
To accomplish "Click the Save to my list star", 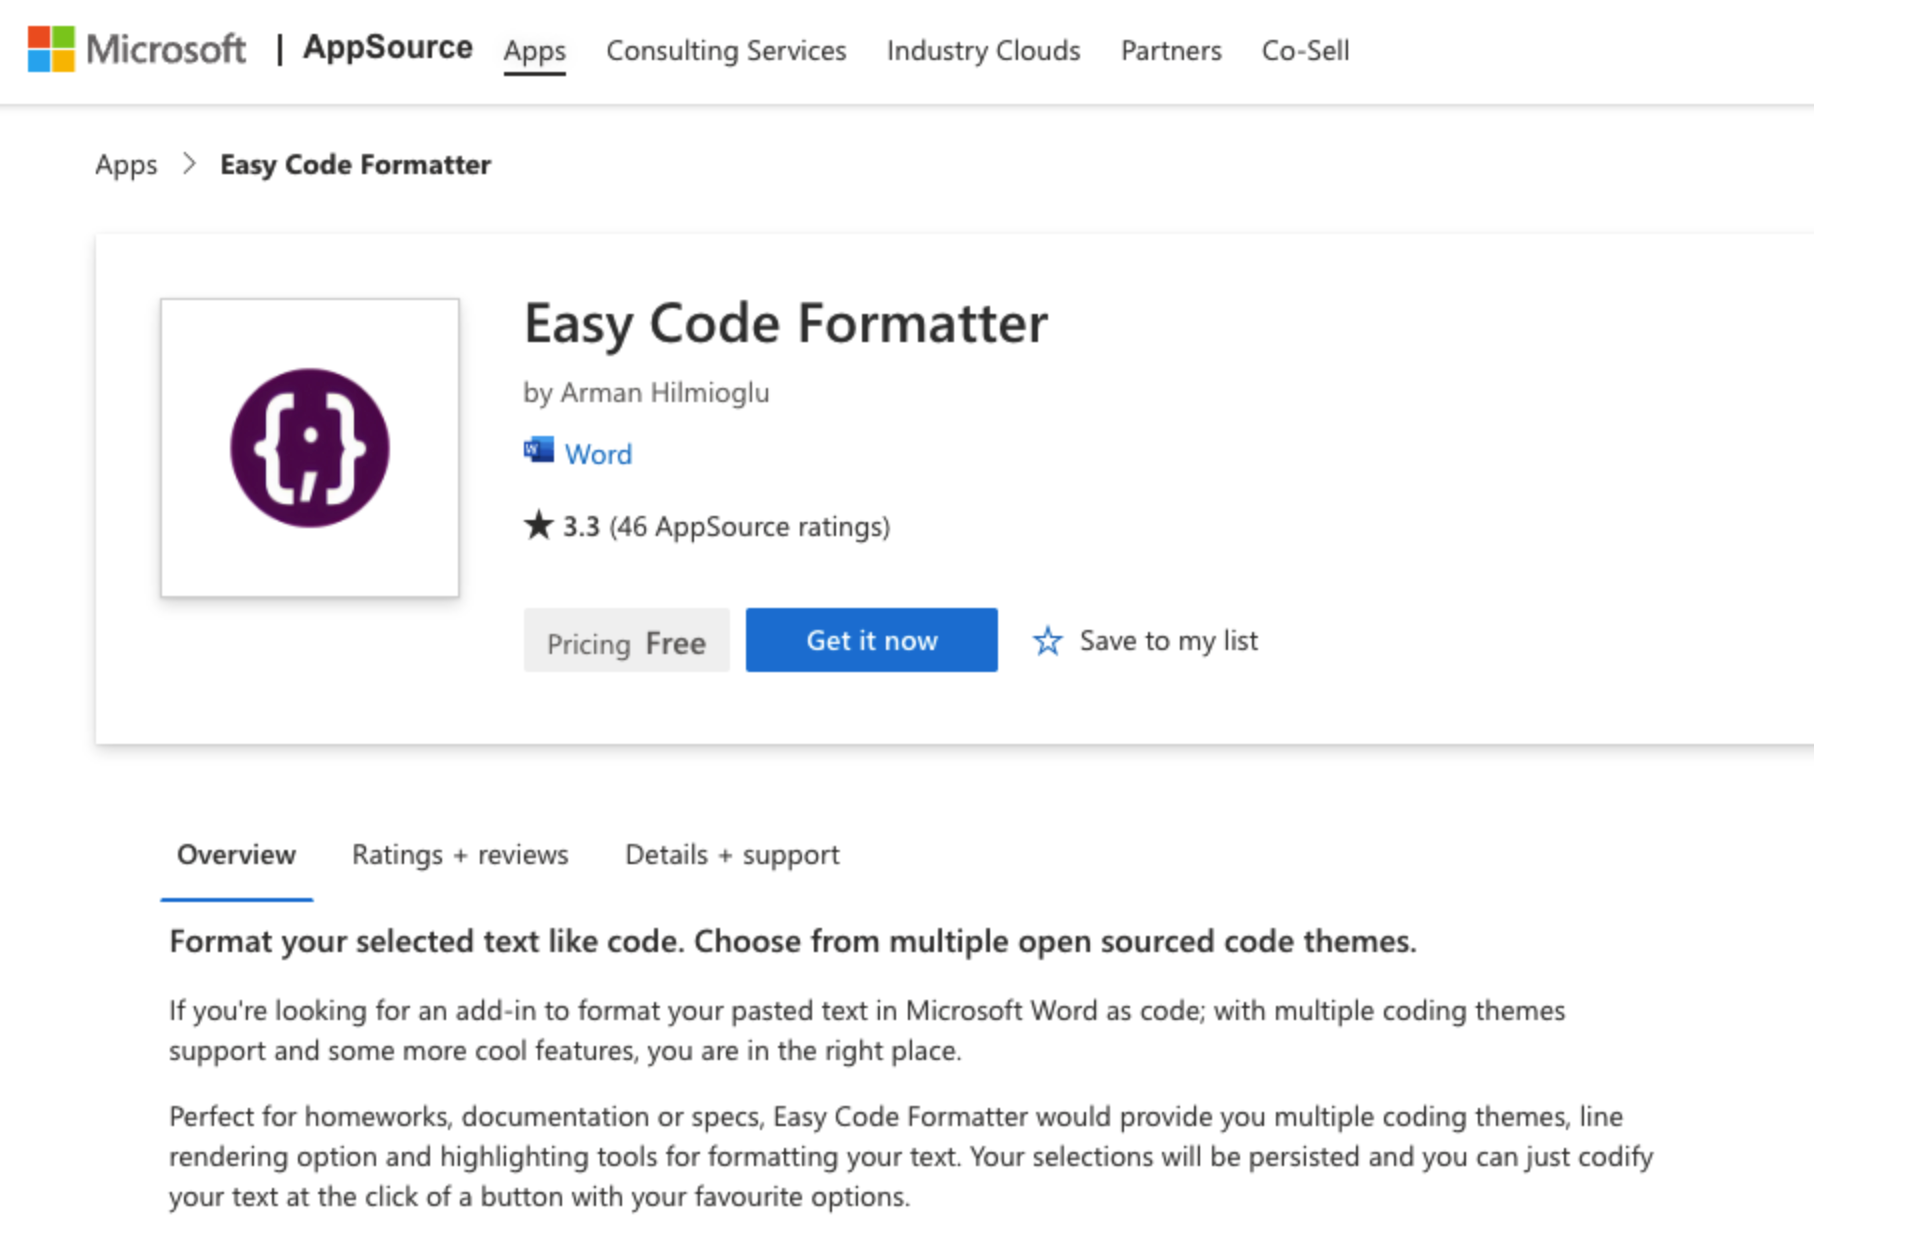I will coord(1047,640).
